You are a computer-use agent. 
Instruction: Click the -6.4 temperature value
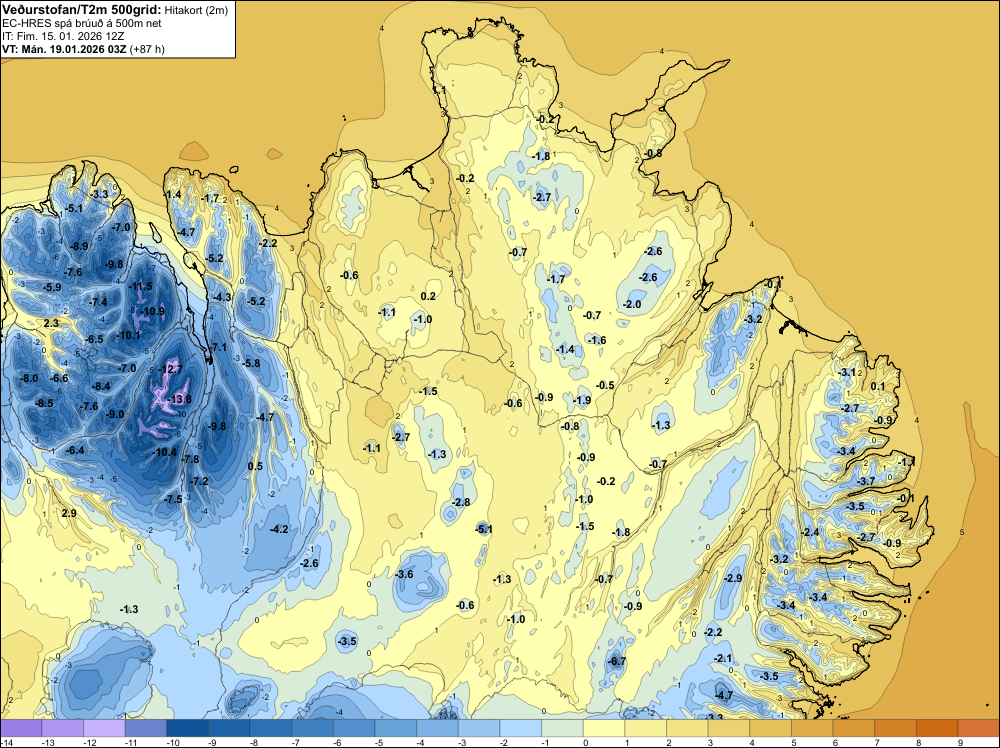[x=75, y=450]
